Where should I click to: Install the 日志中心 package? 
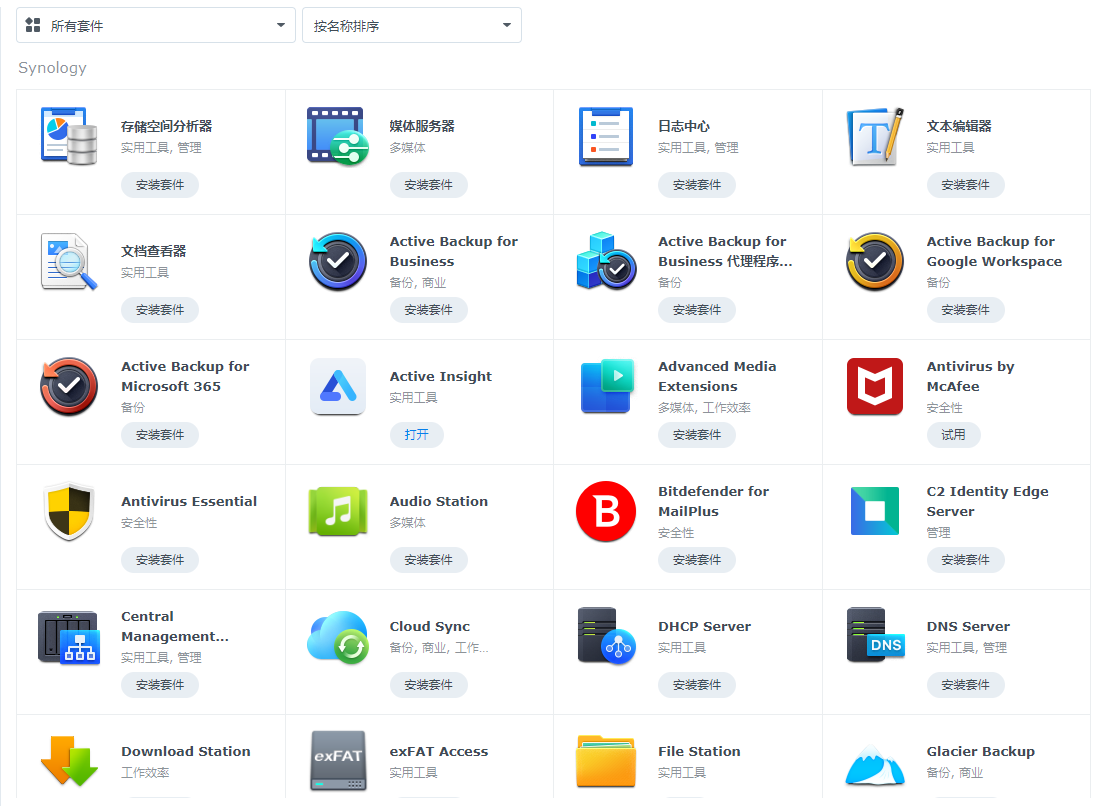pyautogui.click(x=696, y=185)
